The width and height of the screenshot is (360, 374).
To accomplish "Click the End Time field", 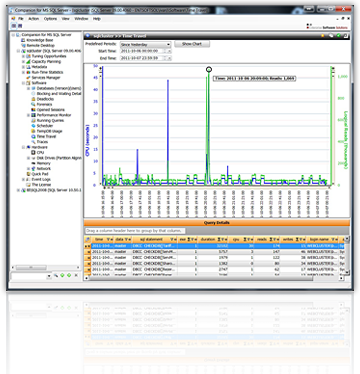I will [145, 58].
